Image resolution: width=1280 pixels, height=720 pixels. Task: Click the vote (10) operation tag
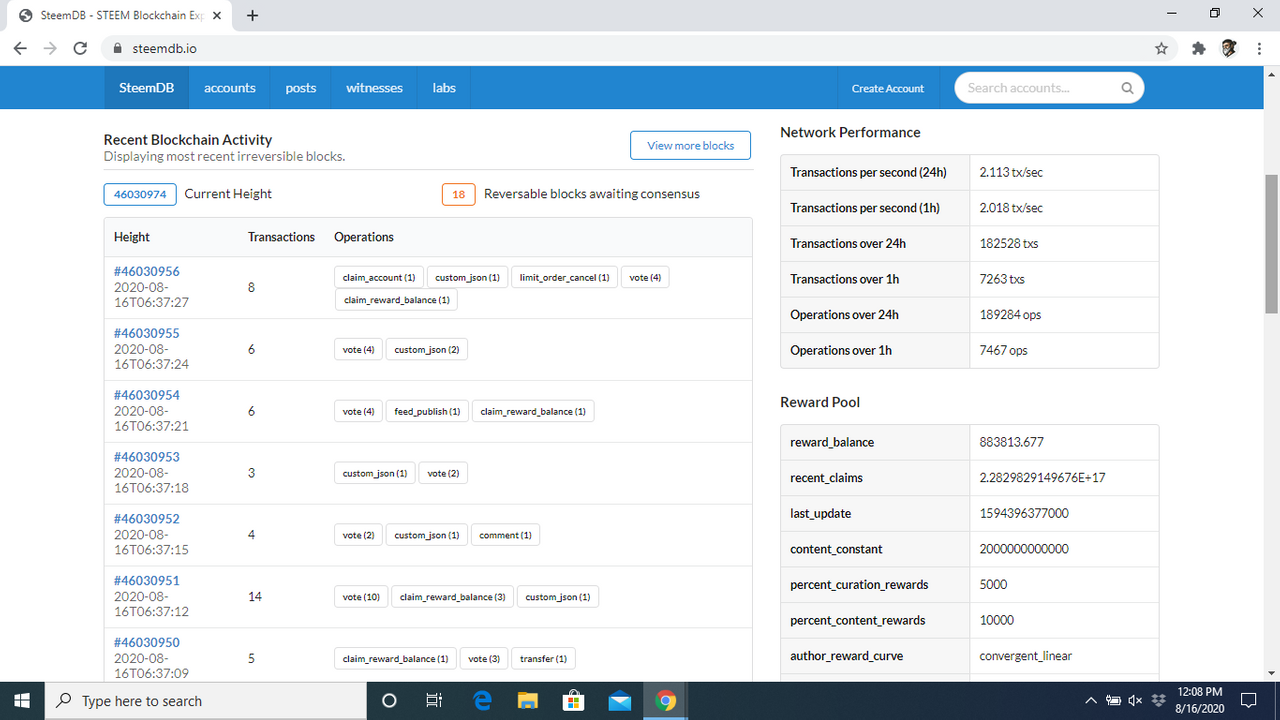361,597
